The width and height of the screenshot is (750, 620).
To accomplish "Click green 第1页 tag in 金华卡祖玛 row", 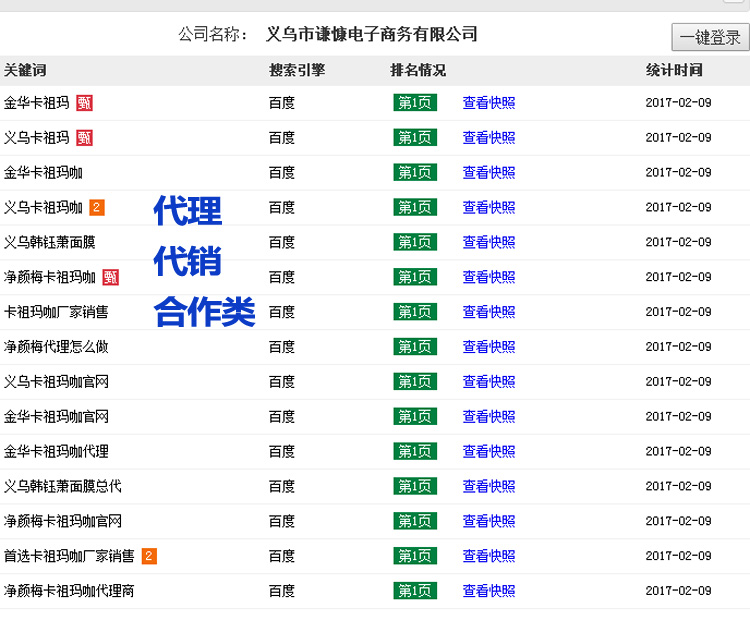I will [x=415, y=103].
